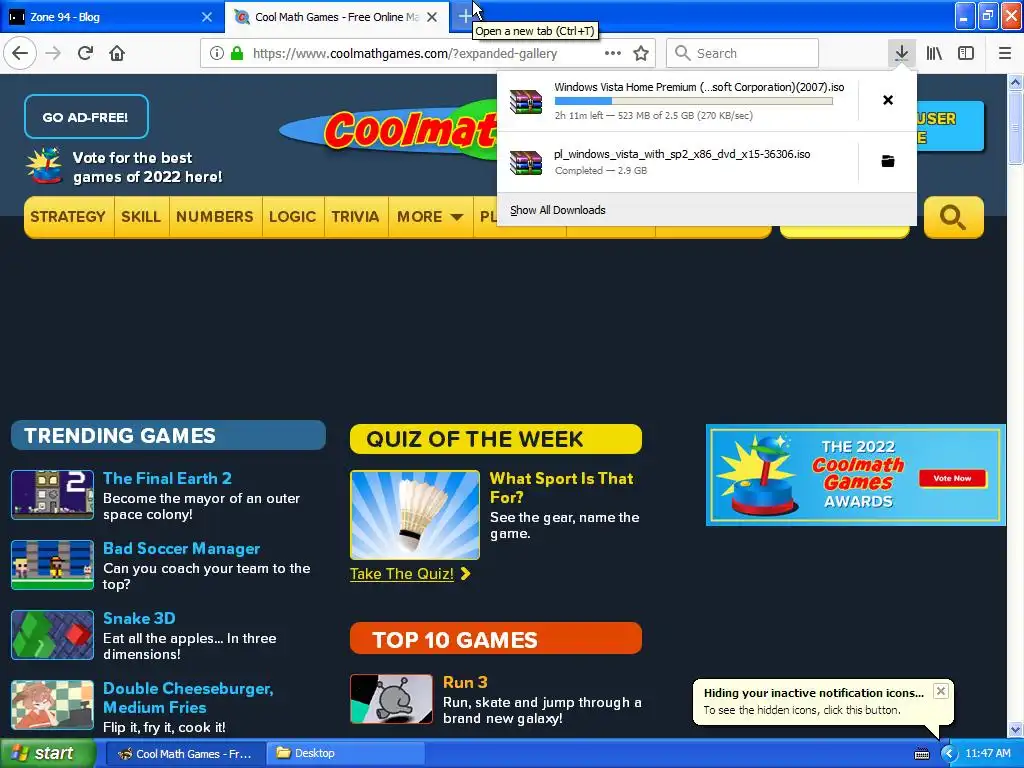Bookmark this page with the star
1024x768 pixels.
pyautogui.click(x=641, y=53)
